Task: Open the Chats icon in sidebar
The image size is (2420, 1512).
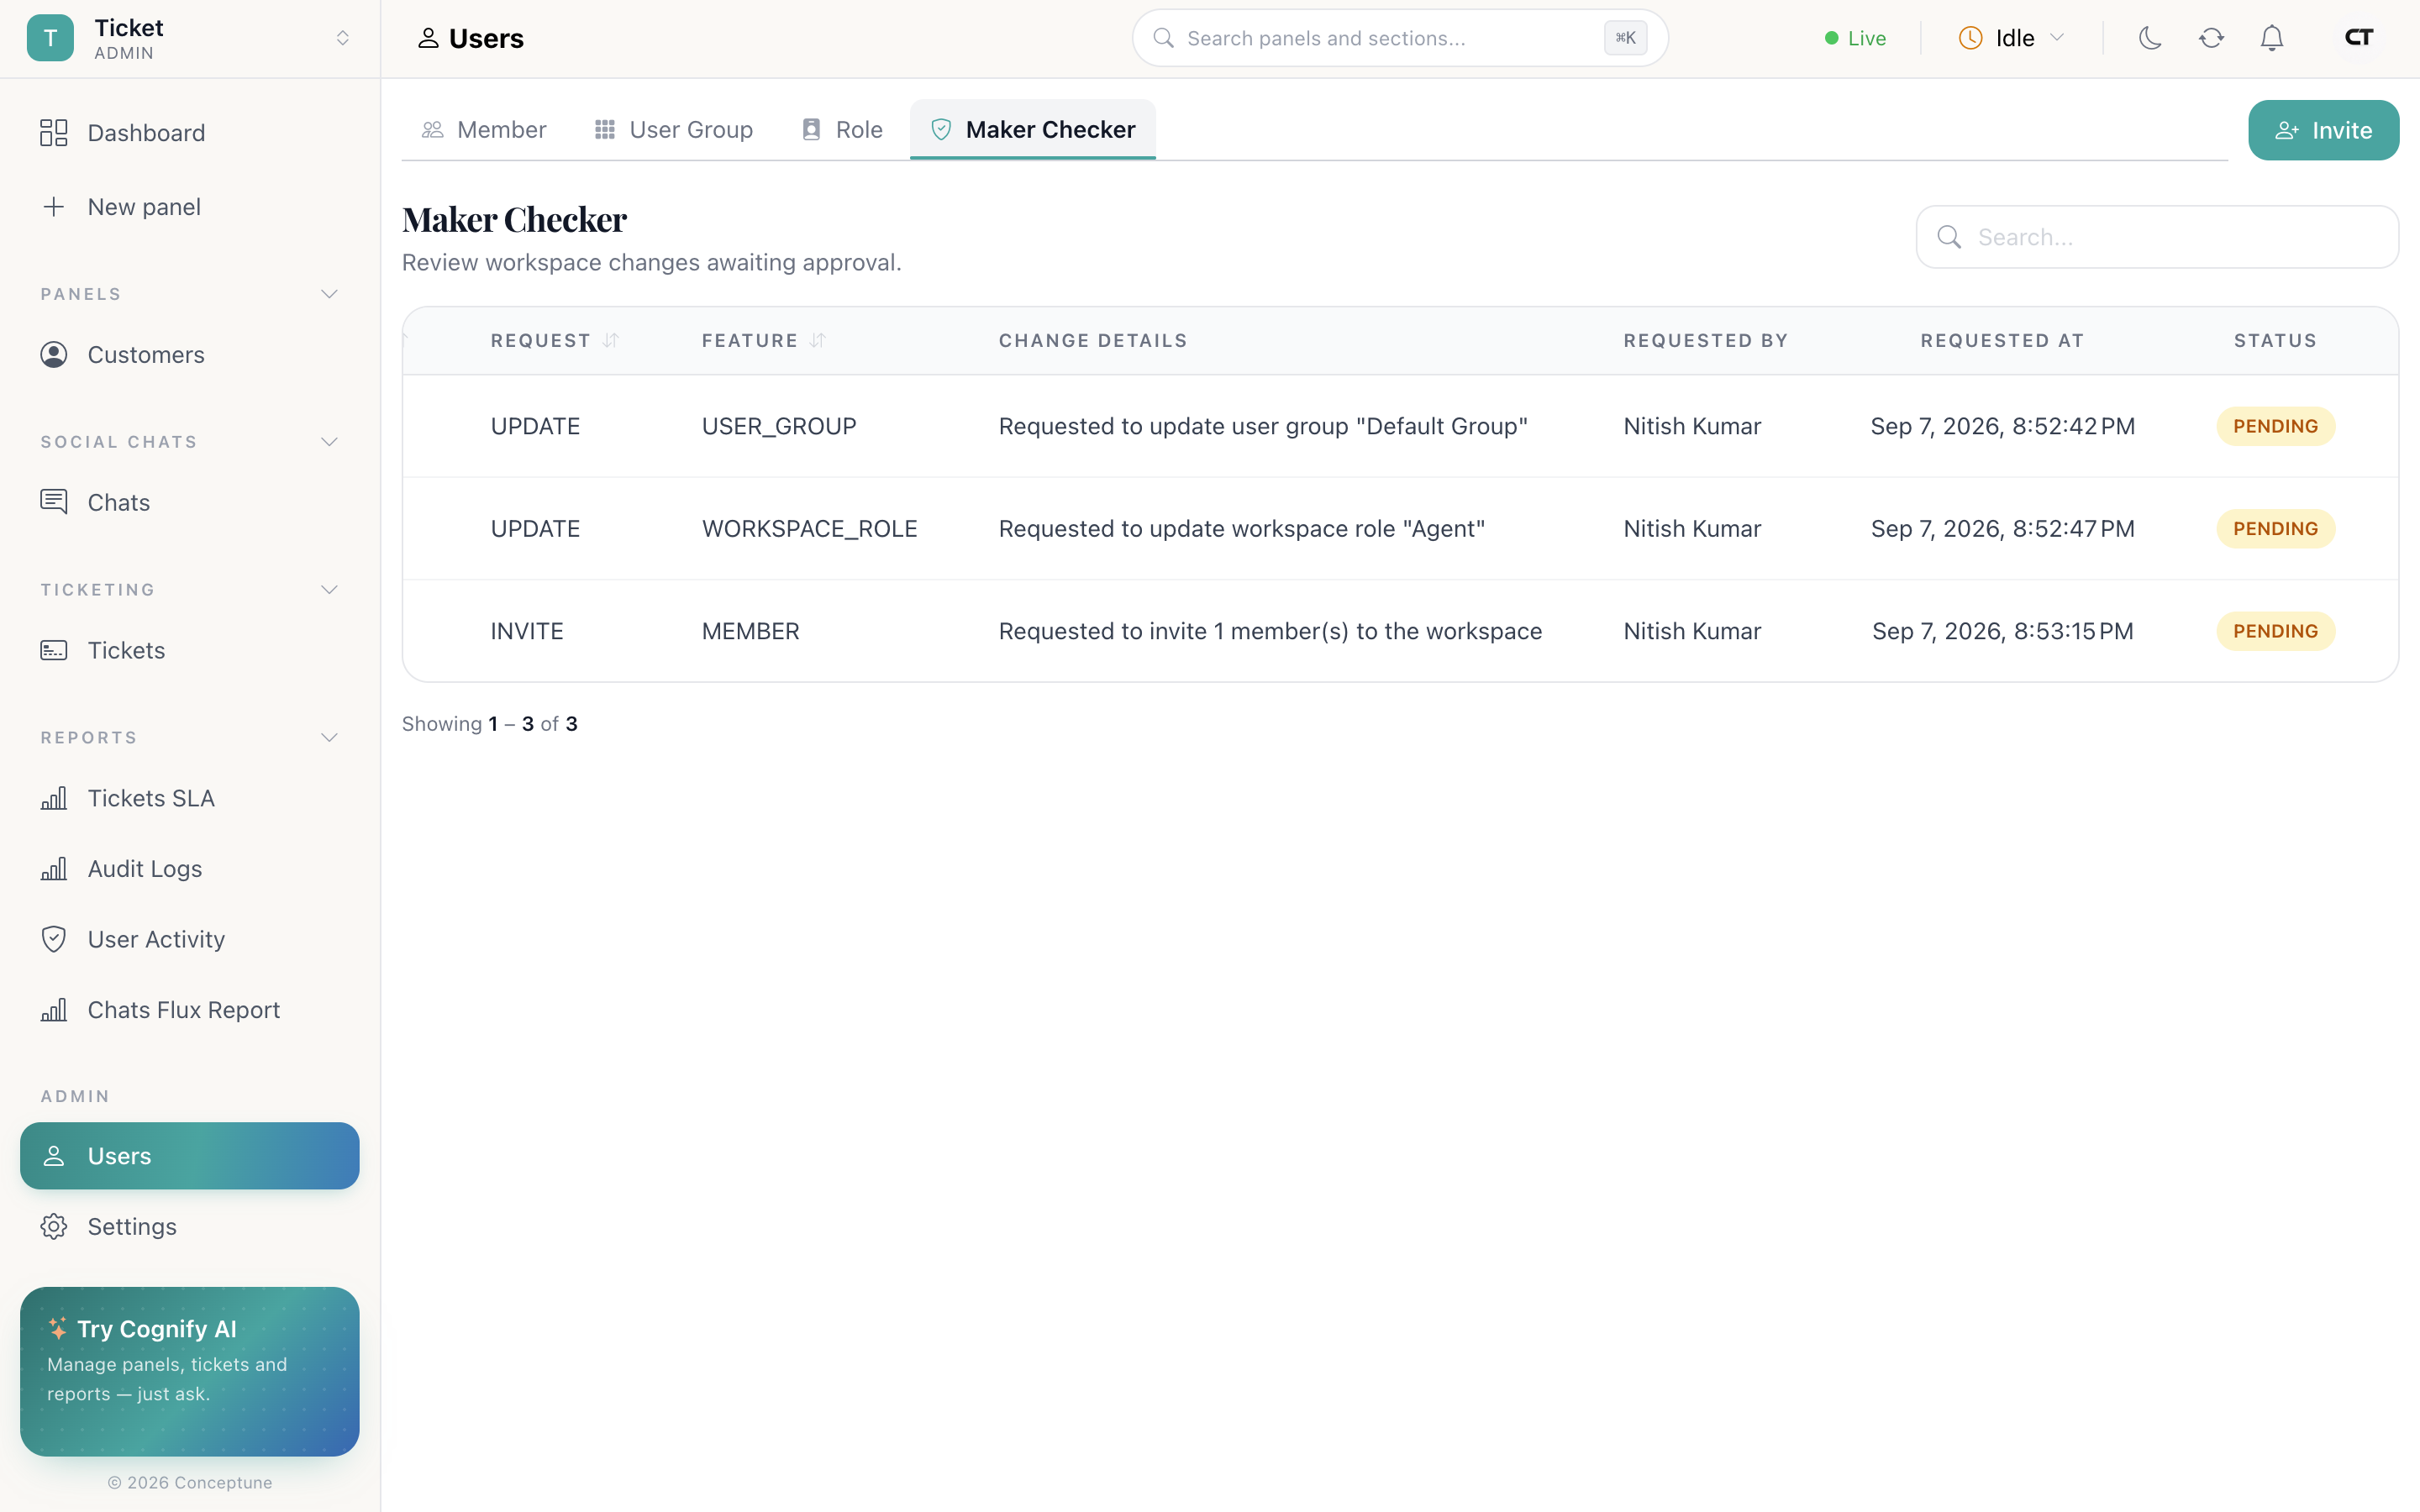Action: [54, 502]
